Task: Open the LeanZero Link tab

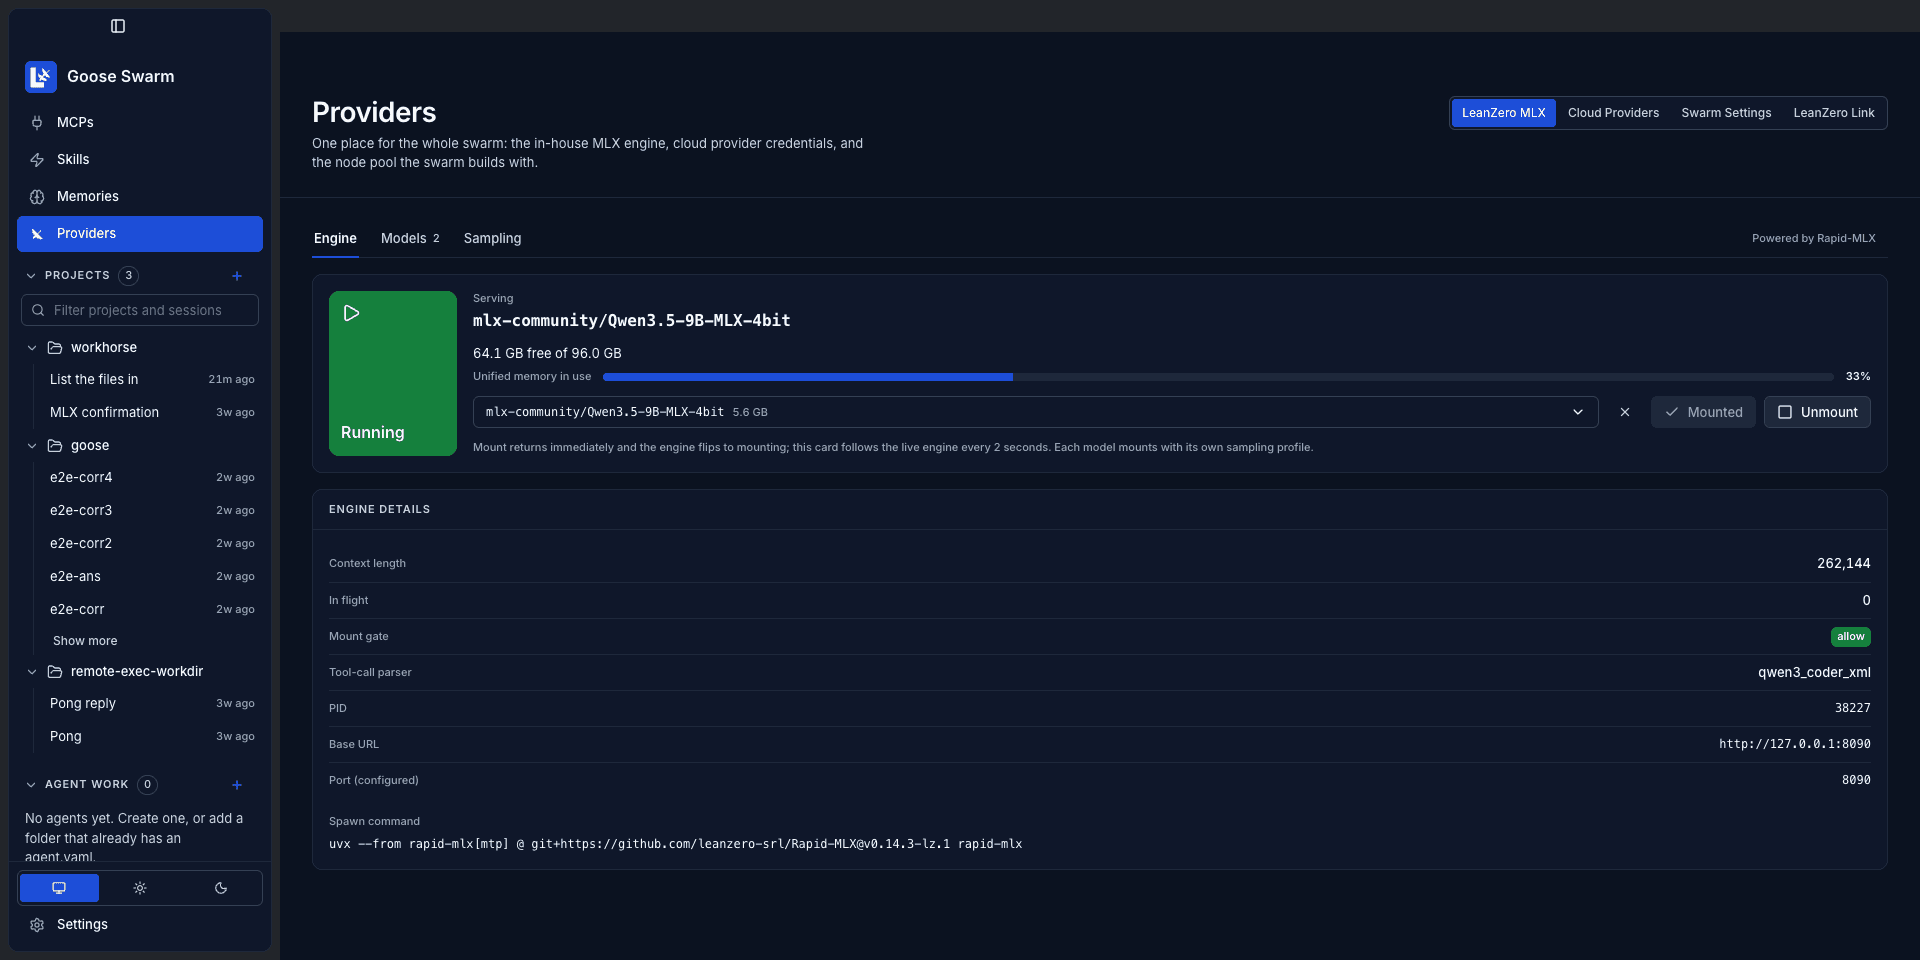Action: point(1834,113)
